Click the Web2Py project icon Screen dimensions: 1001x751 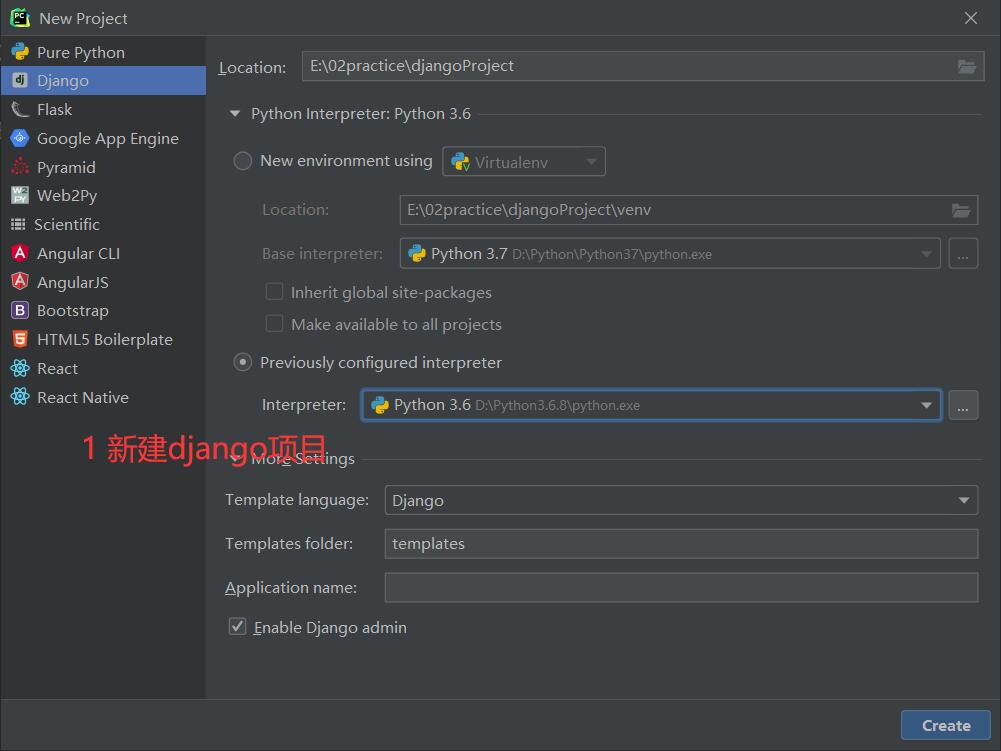pyautogui.click(x=20, y=195)
